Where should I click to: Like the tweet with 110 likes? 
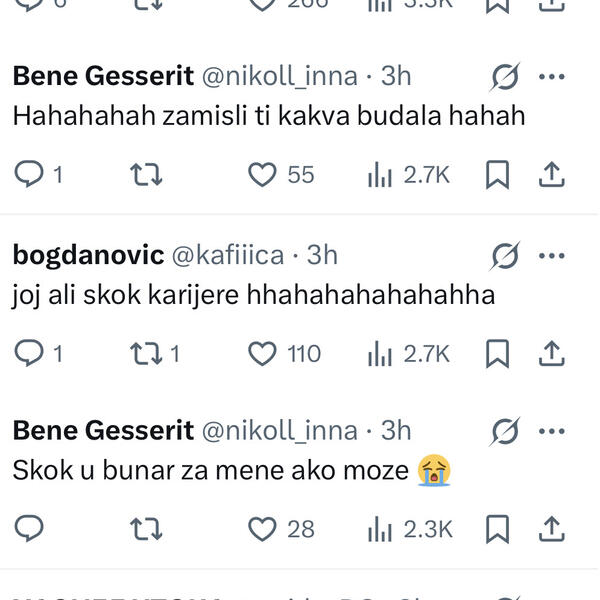click(x=262, y=353)
